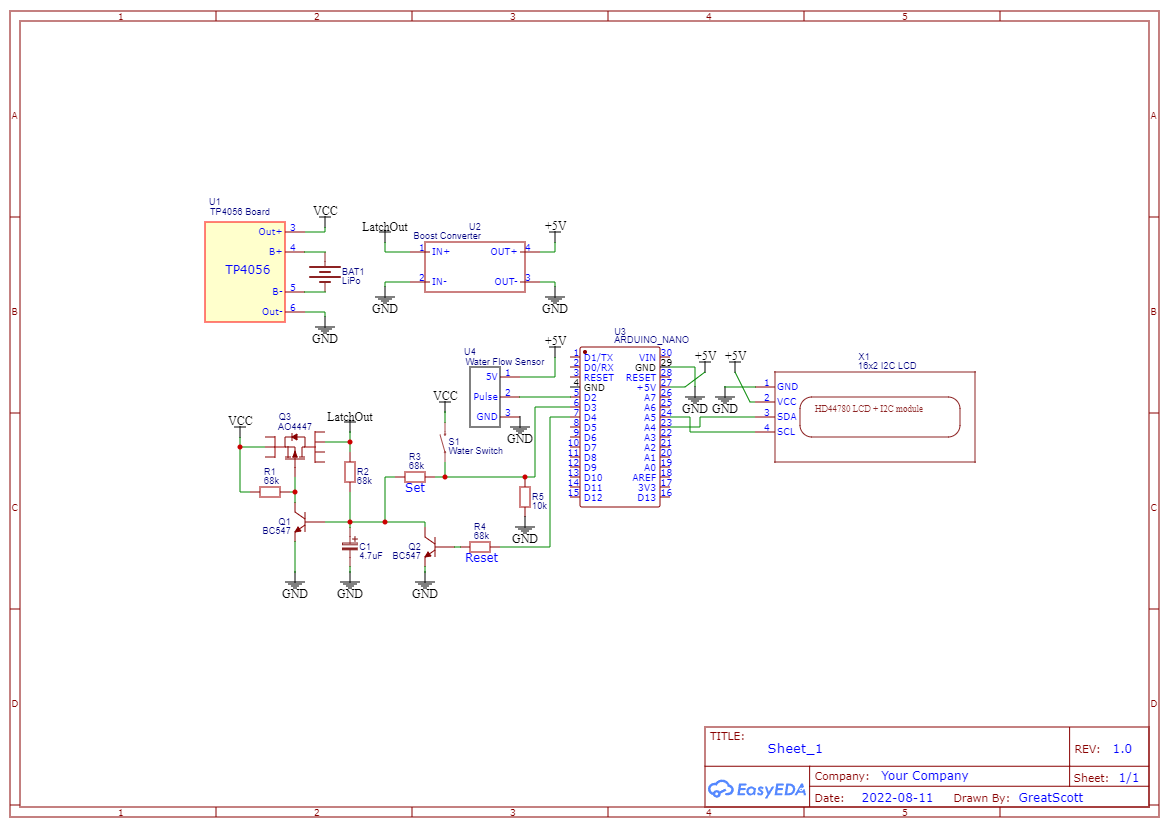Screen dimensions: 1169x827
Task: Select the TP4056 board symbol U1
Action: point(245,272)
